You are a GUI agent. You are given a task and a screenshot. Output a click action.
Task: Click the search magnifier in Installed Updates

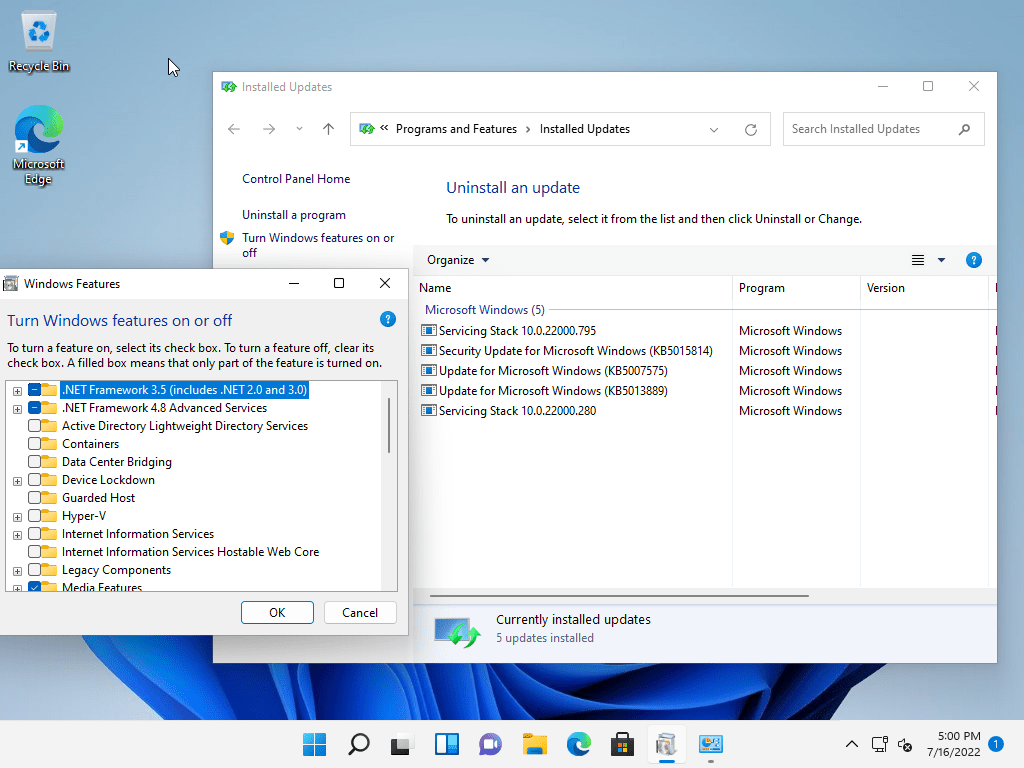(965, 129)
